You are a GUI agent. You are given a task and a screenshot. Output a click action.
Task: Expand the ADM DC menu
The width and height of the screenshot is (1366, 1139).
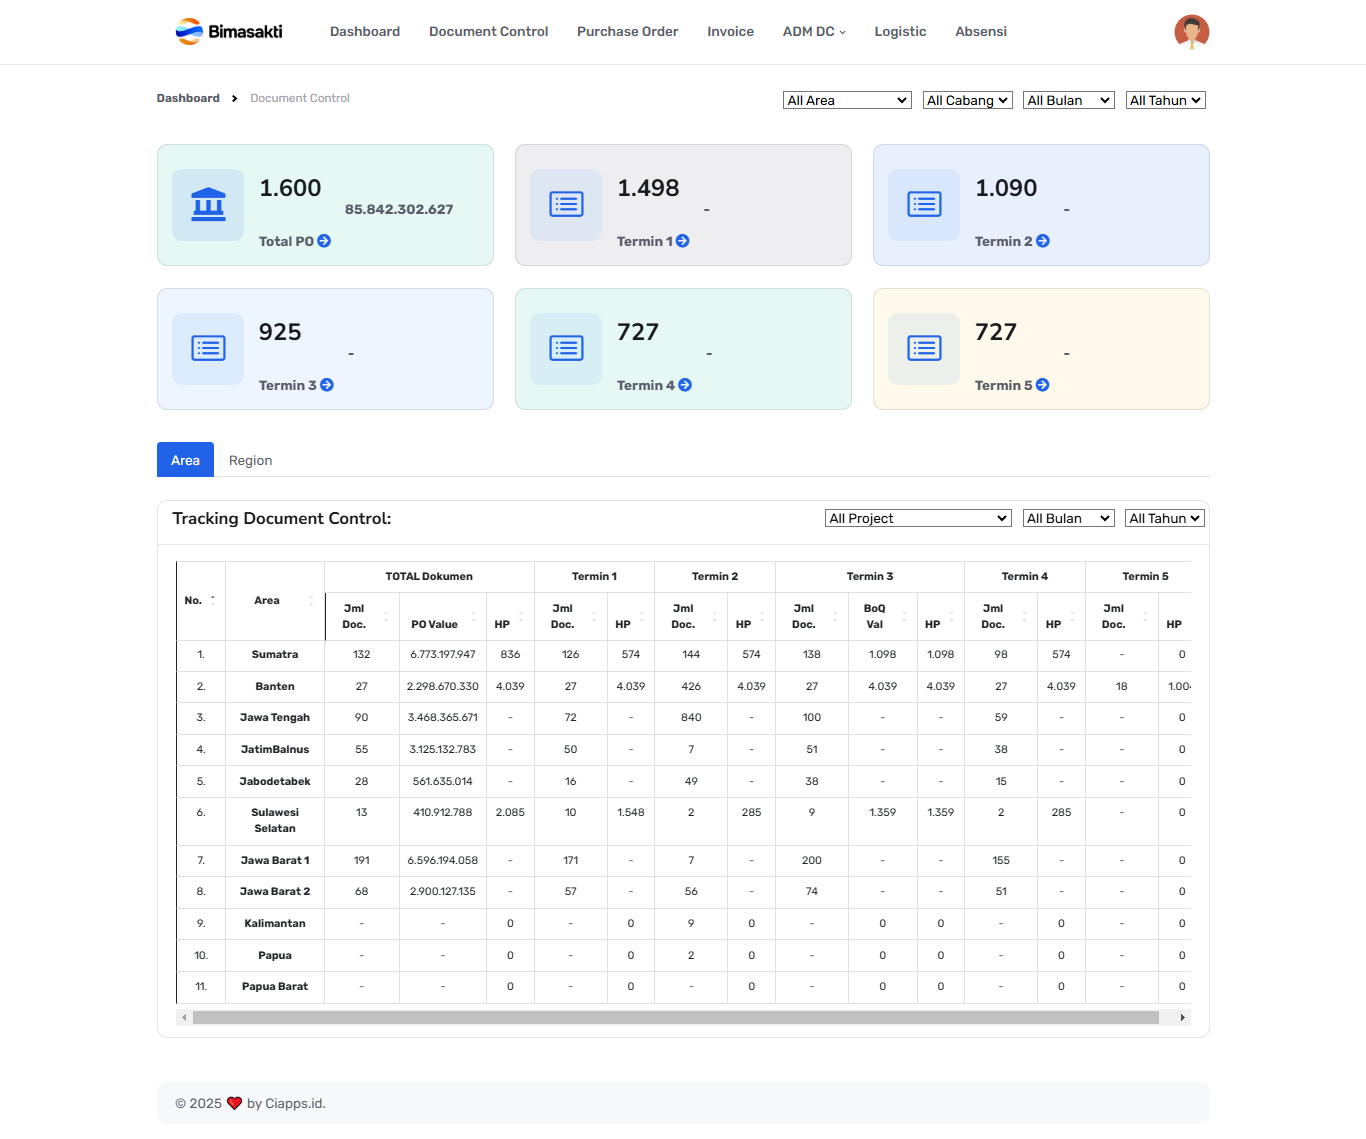[814, 32]
